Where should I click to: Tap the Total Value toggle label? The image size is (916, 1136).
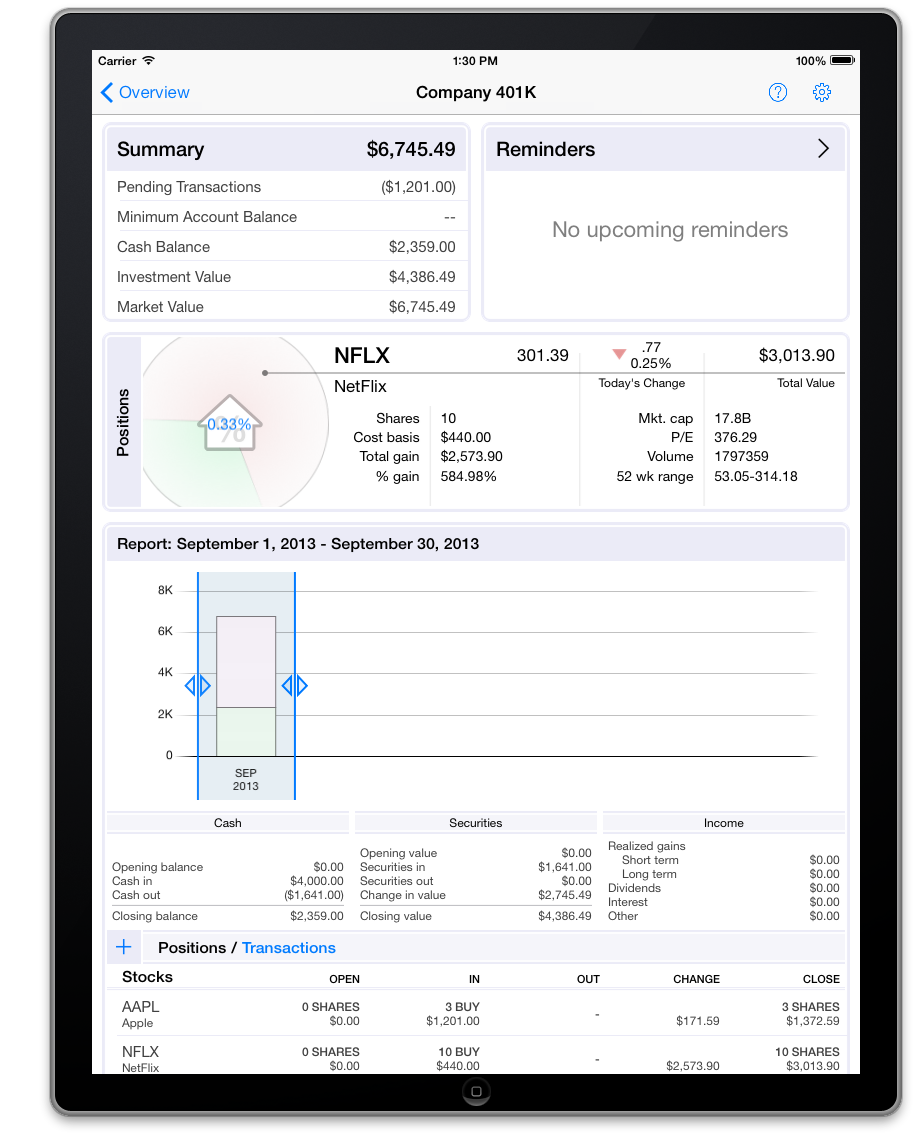[x=805, y=383]
